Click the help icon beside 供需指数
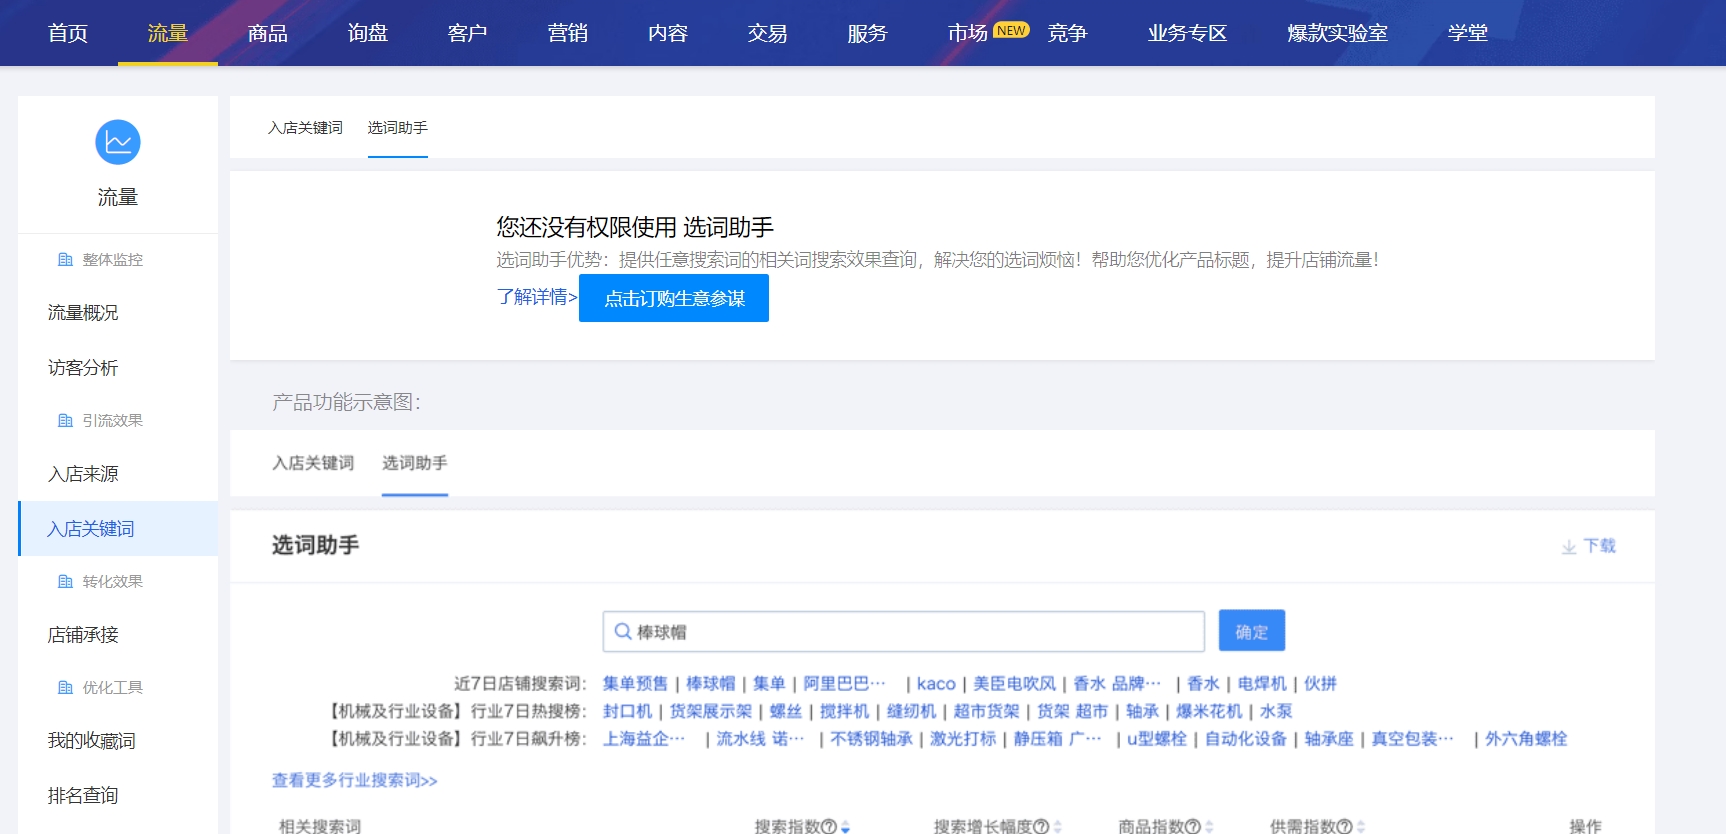The height and width of the screenshot is (834, 1726). [x=1345, y=827]
